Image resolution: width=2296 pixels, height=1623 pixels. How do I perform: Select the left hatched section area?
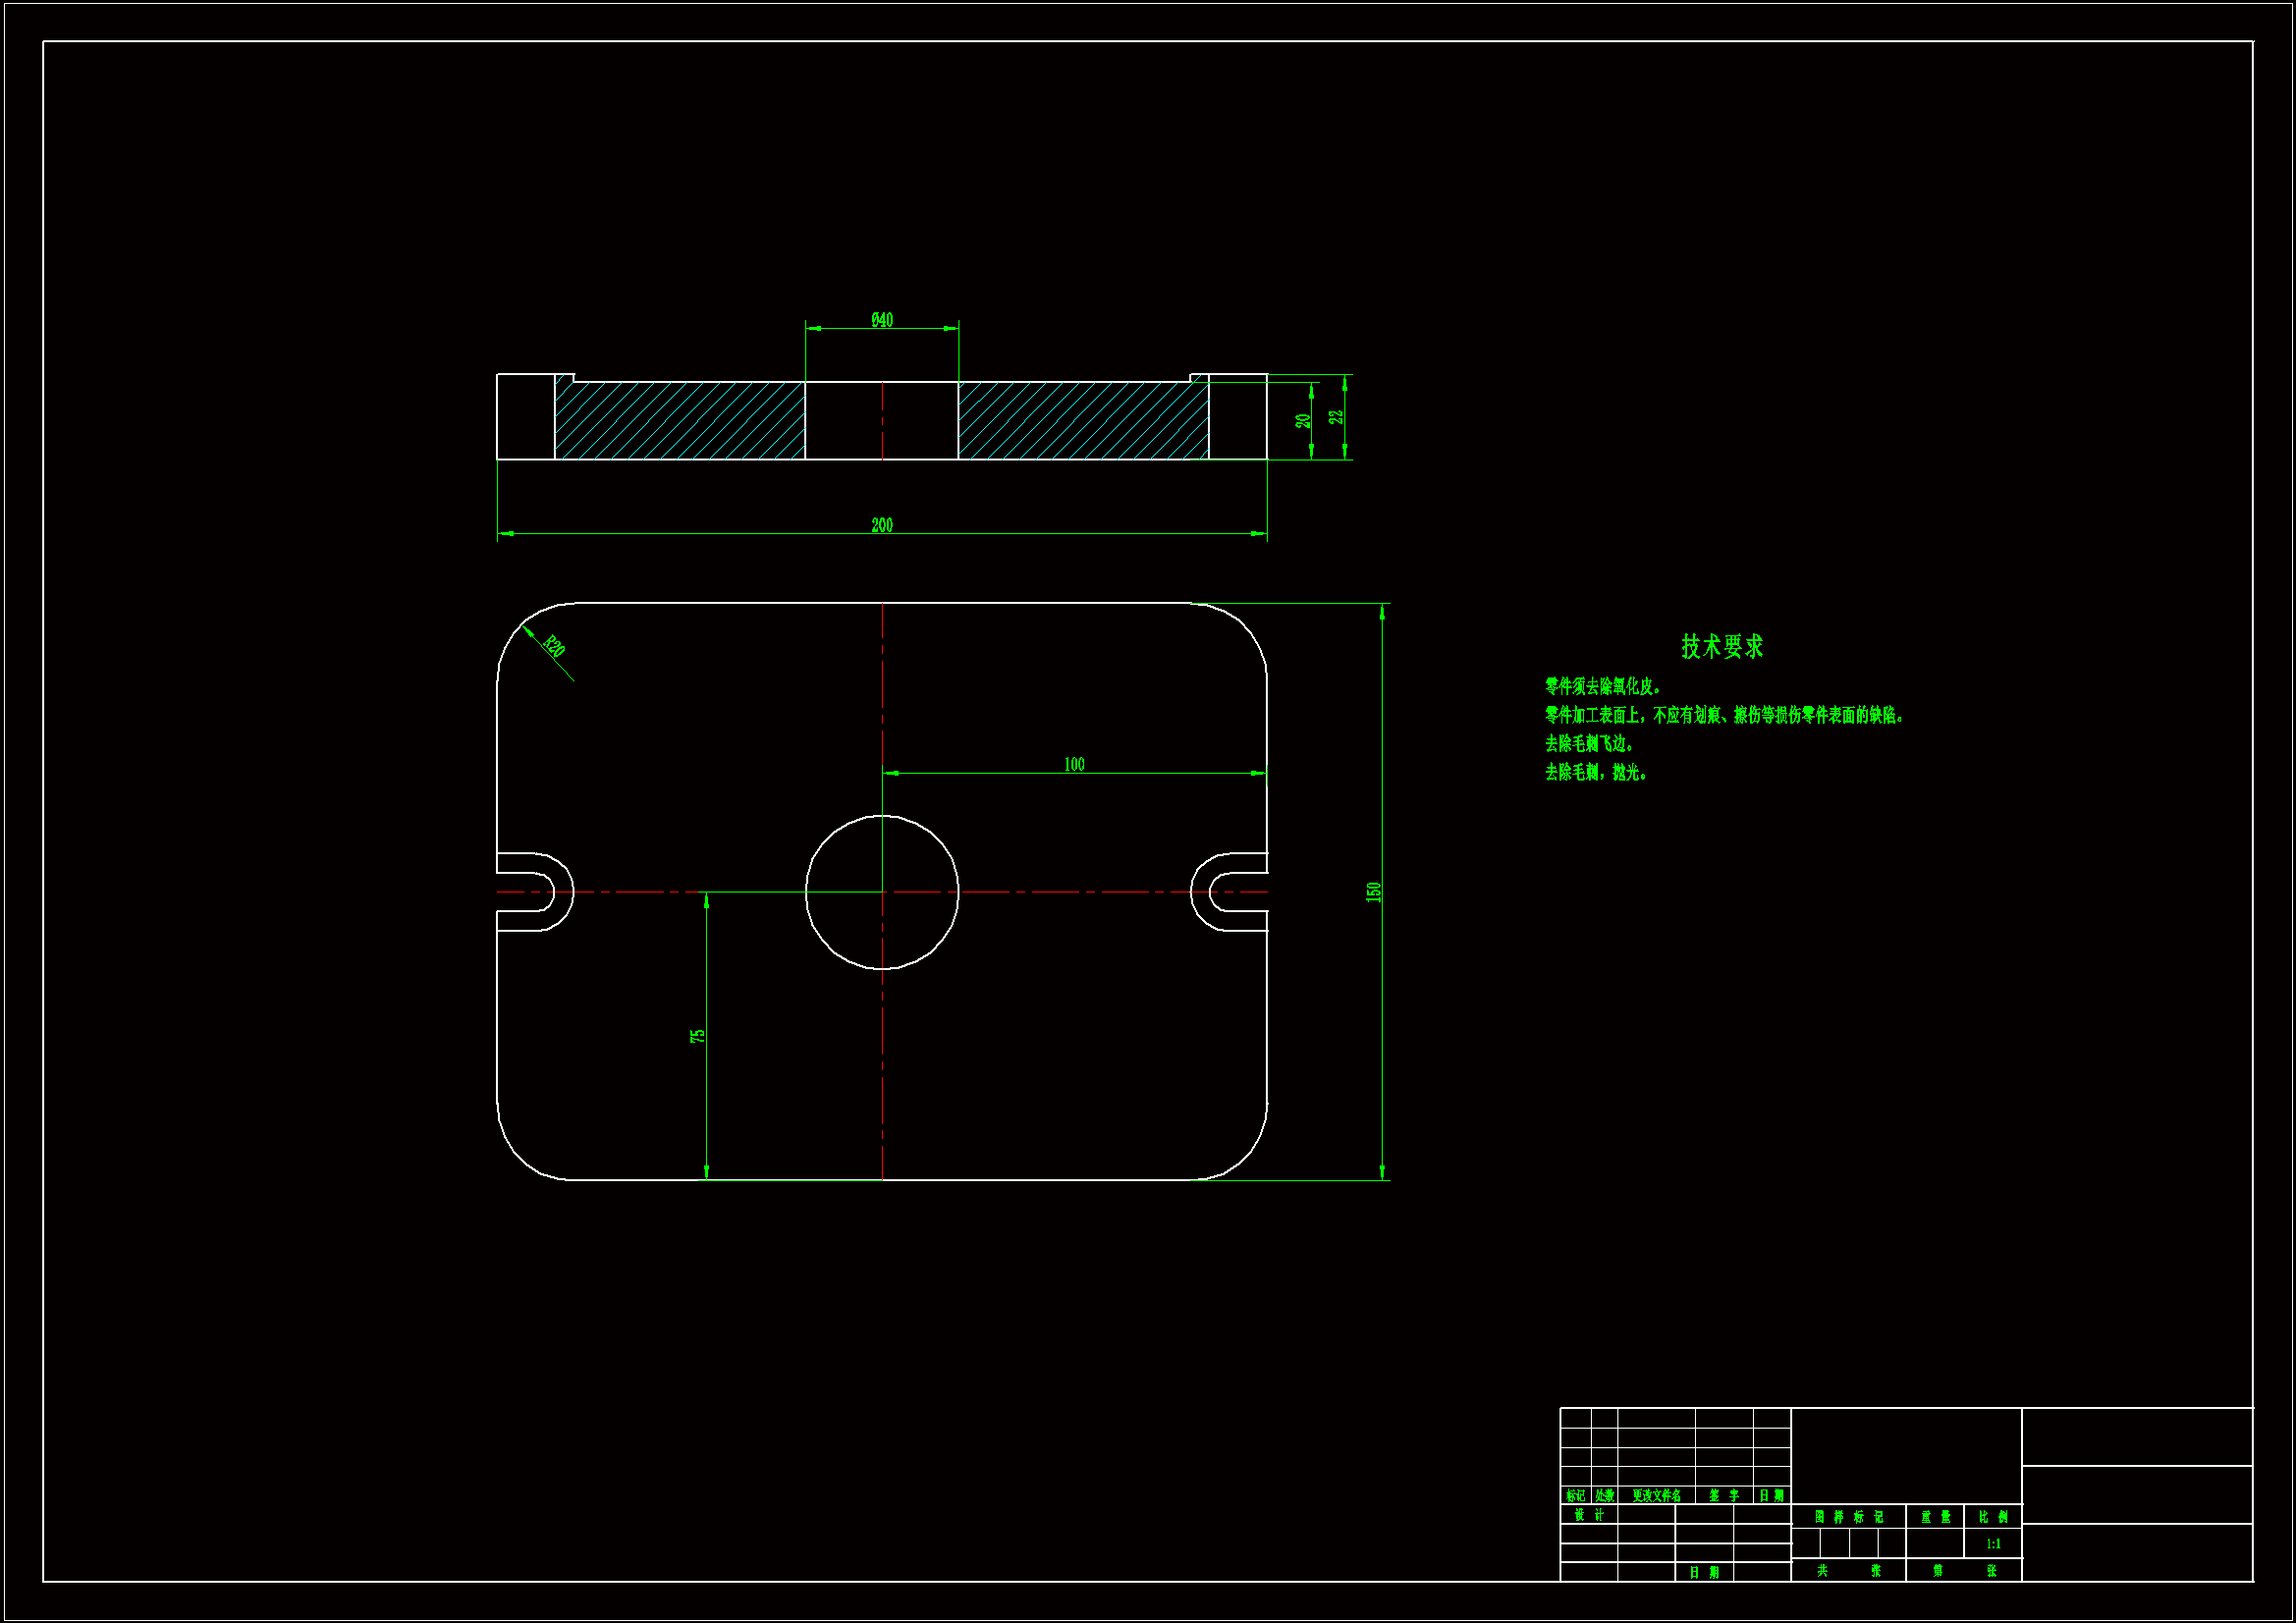(x=680, y=421)
